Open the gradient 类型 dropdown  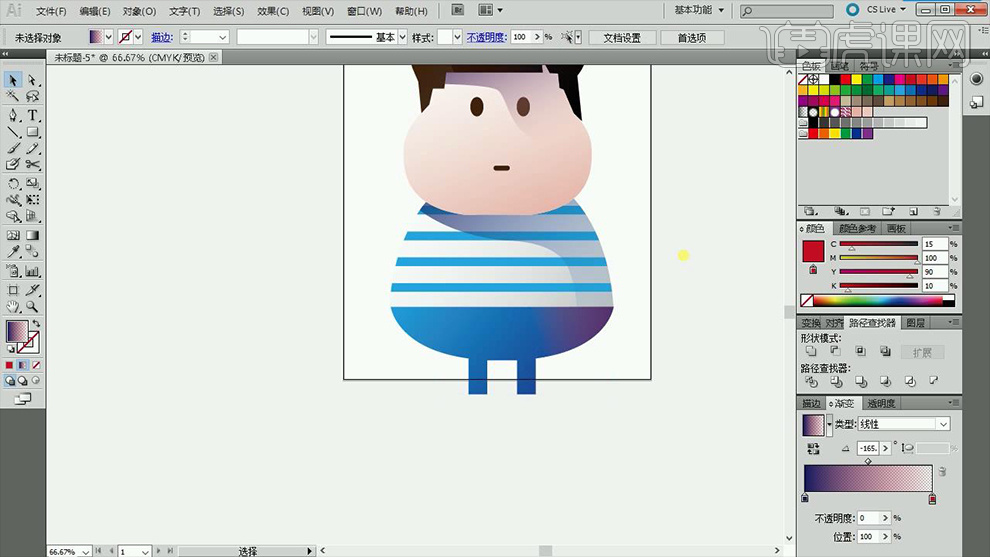[x=943, y=424]
